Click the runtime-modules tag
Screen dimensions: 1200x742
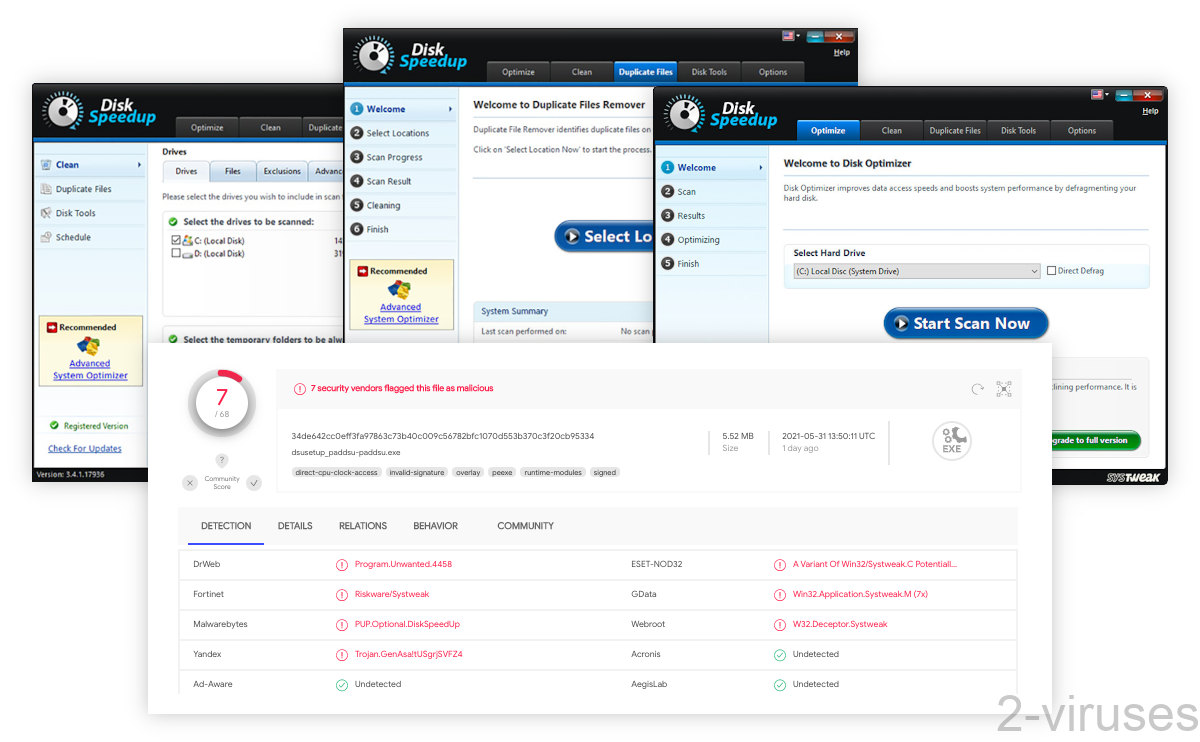(552, 472)
